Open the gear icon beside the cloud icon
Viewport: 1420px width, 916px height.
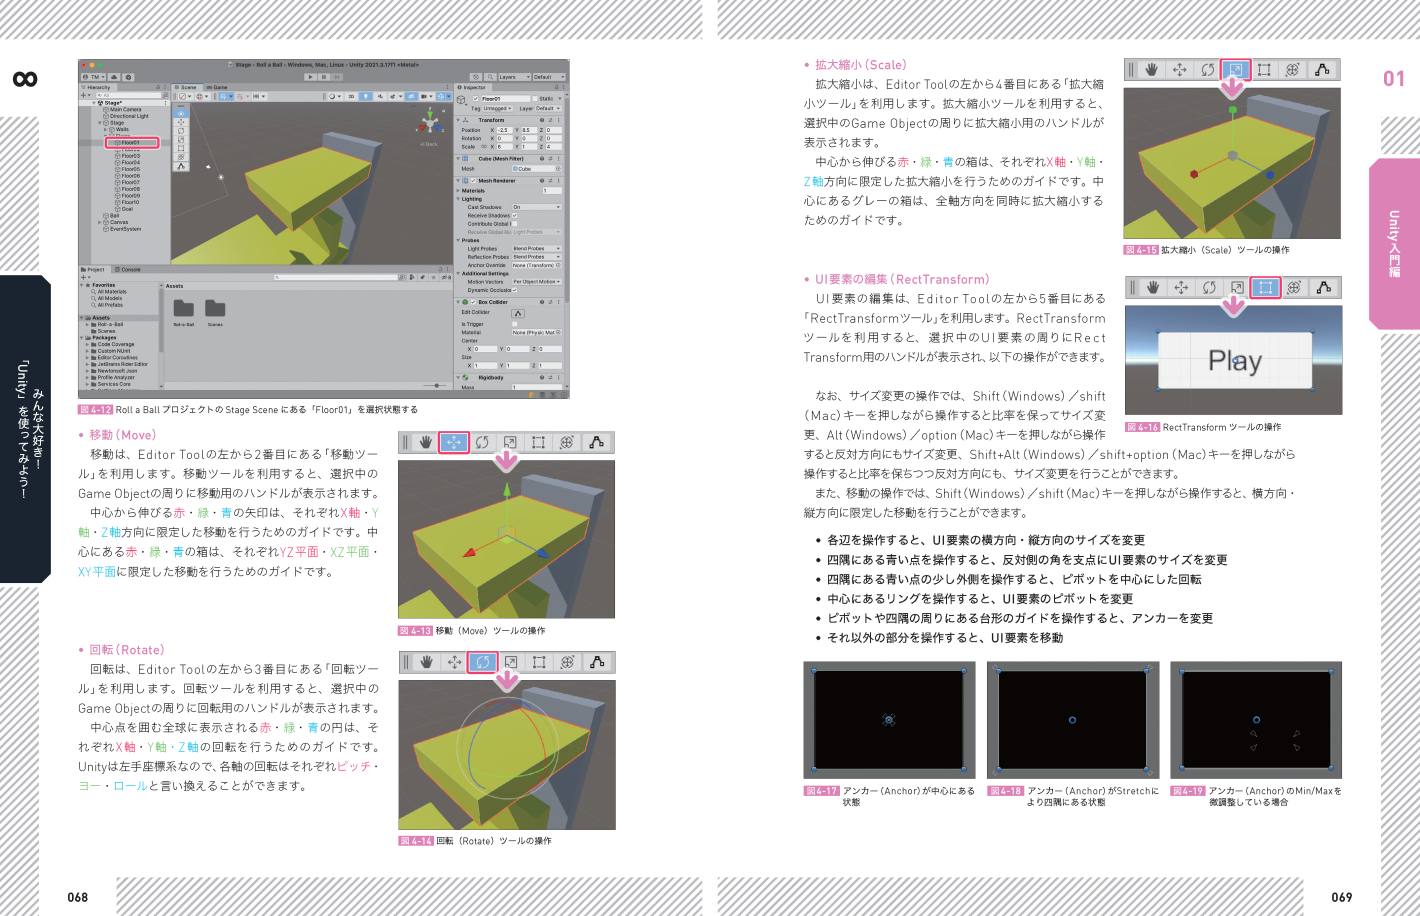(128, 77)
